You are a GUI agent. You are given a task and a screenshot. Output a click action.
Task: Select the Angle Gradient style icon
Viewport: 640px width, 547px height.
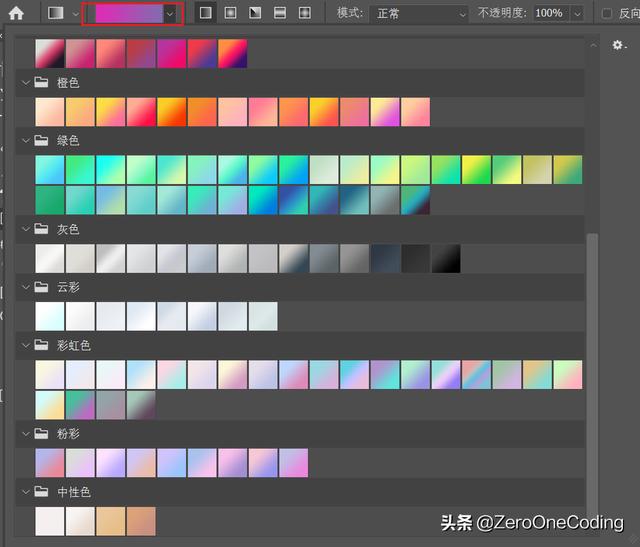(x=255, y=13)
